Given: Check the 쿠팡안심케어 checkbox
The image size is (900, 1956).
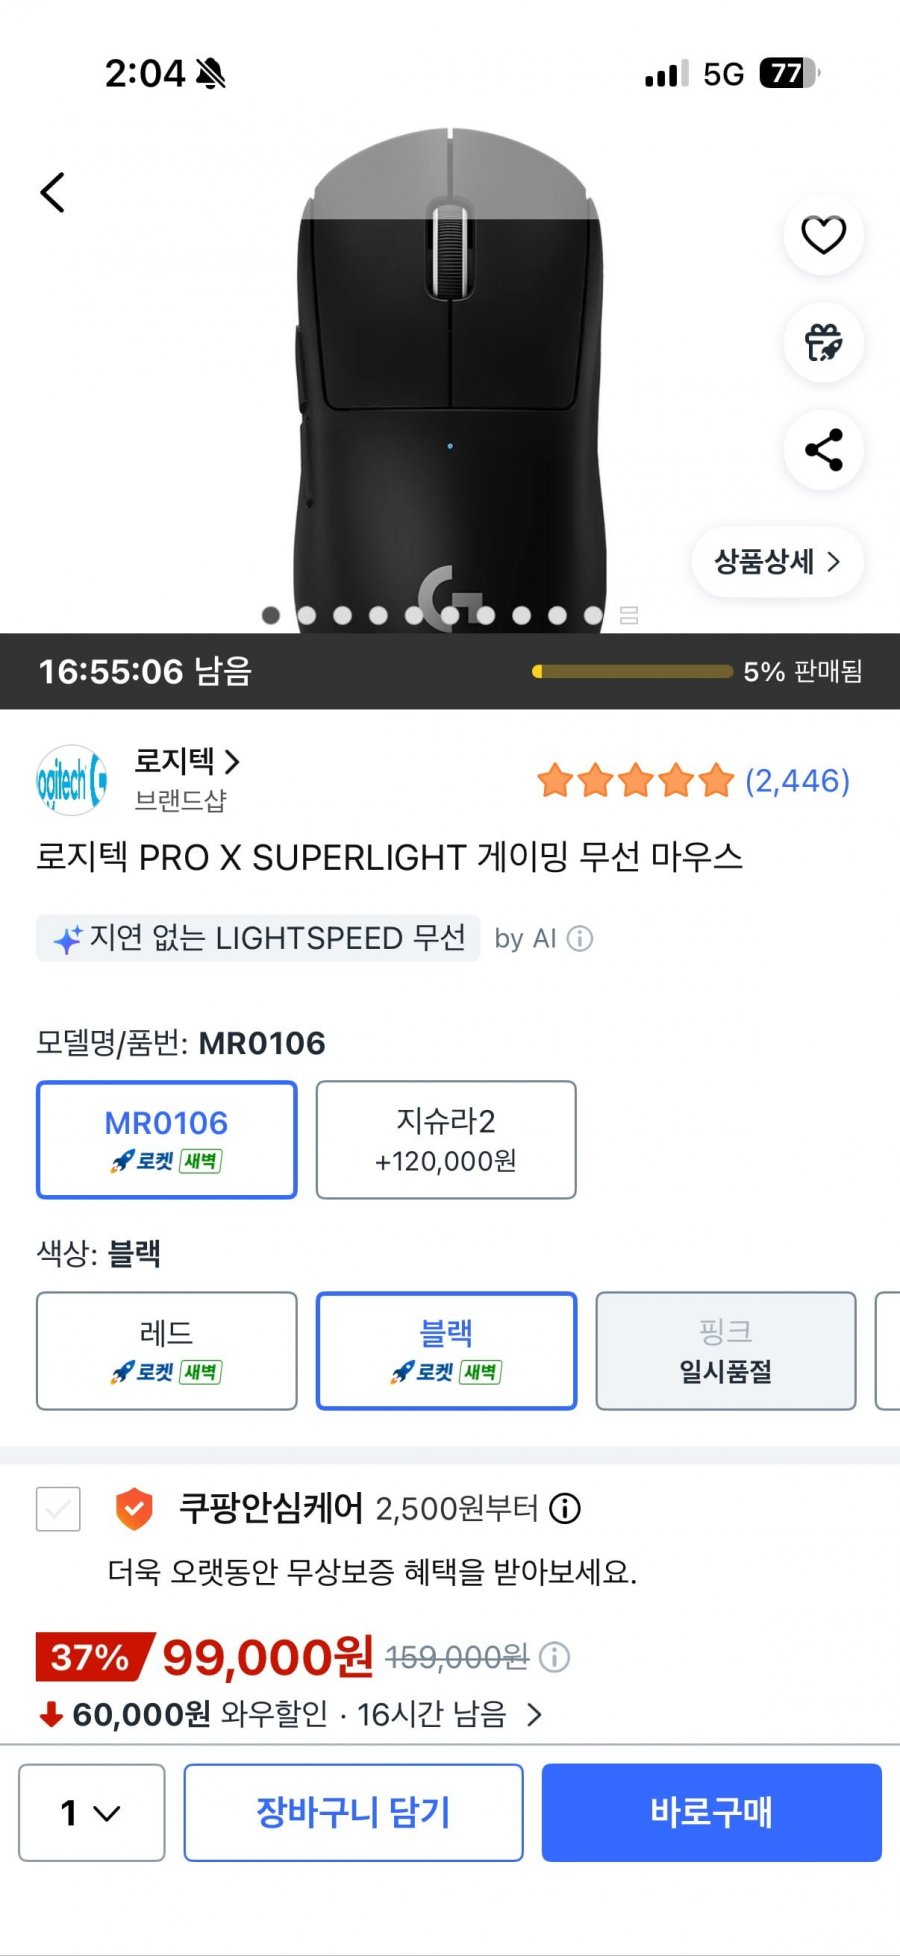Looking at the screenshot, I should pyautogui.click(x=58, y=1508).
